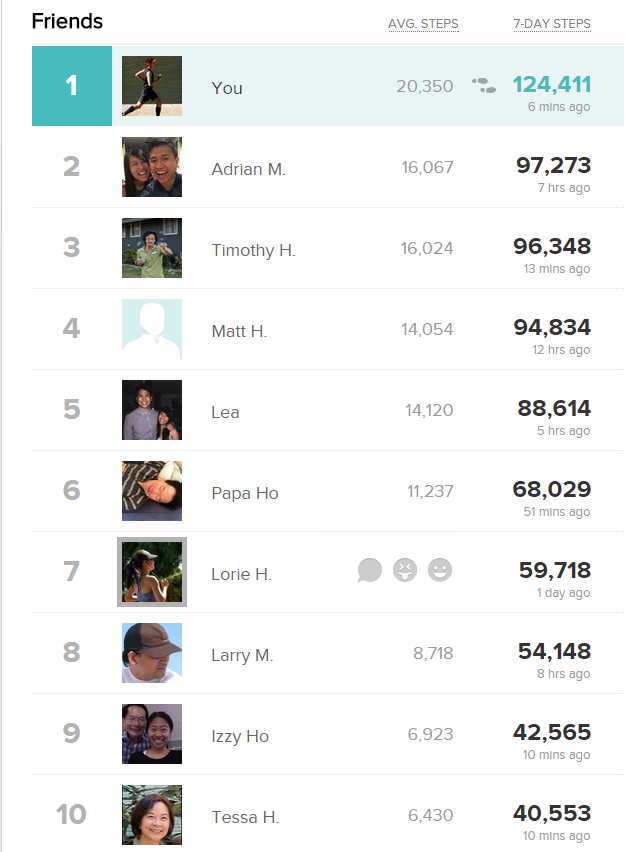Click Papa Ho's avatar image
This screenshot has height=852, width=627.
pos(152,491)
